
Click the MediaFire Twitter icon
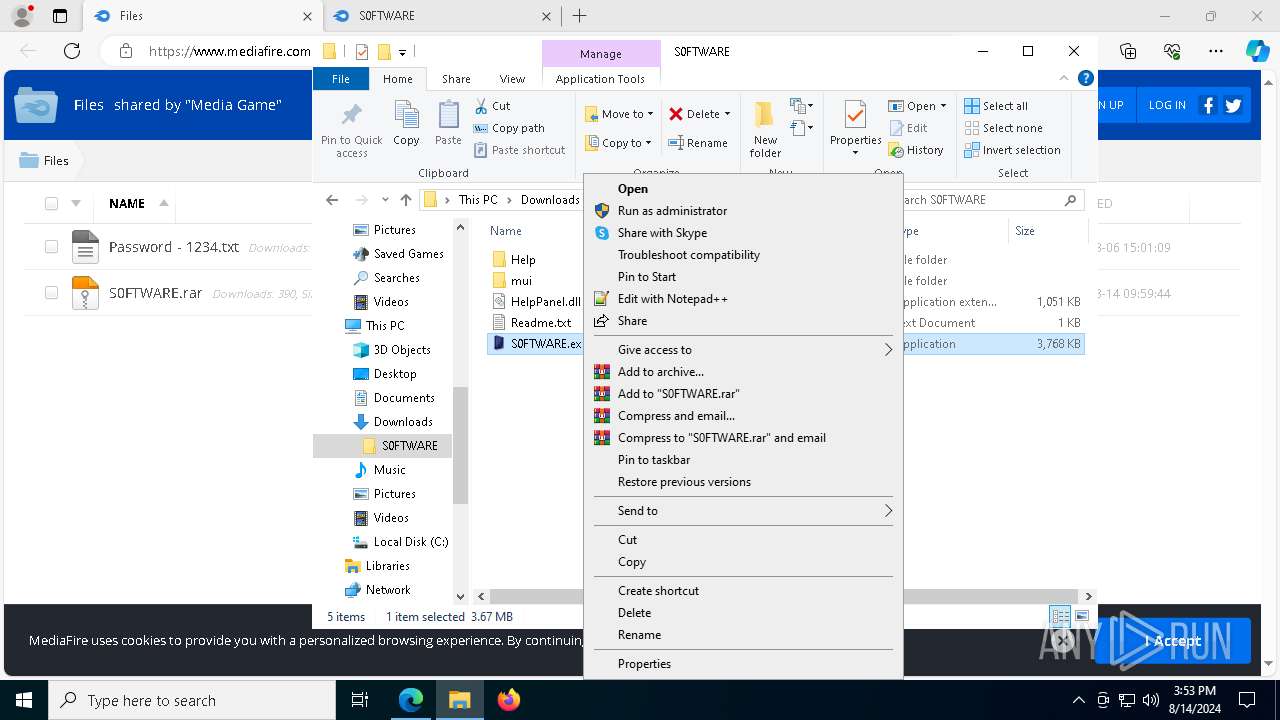(1233, 105)
